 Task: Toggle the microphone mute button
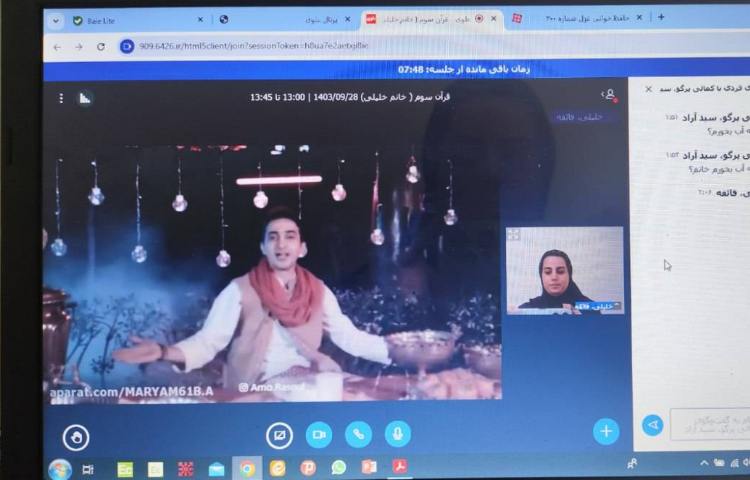(397, 434)
